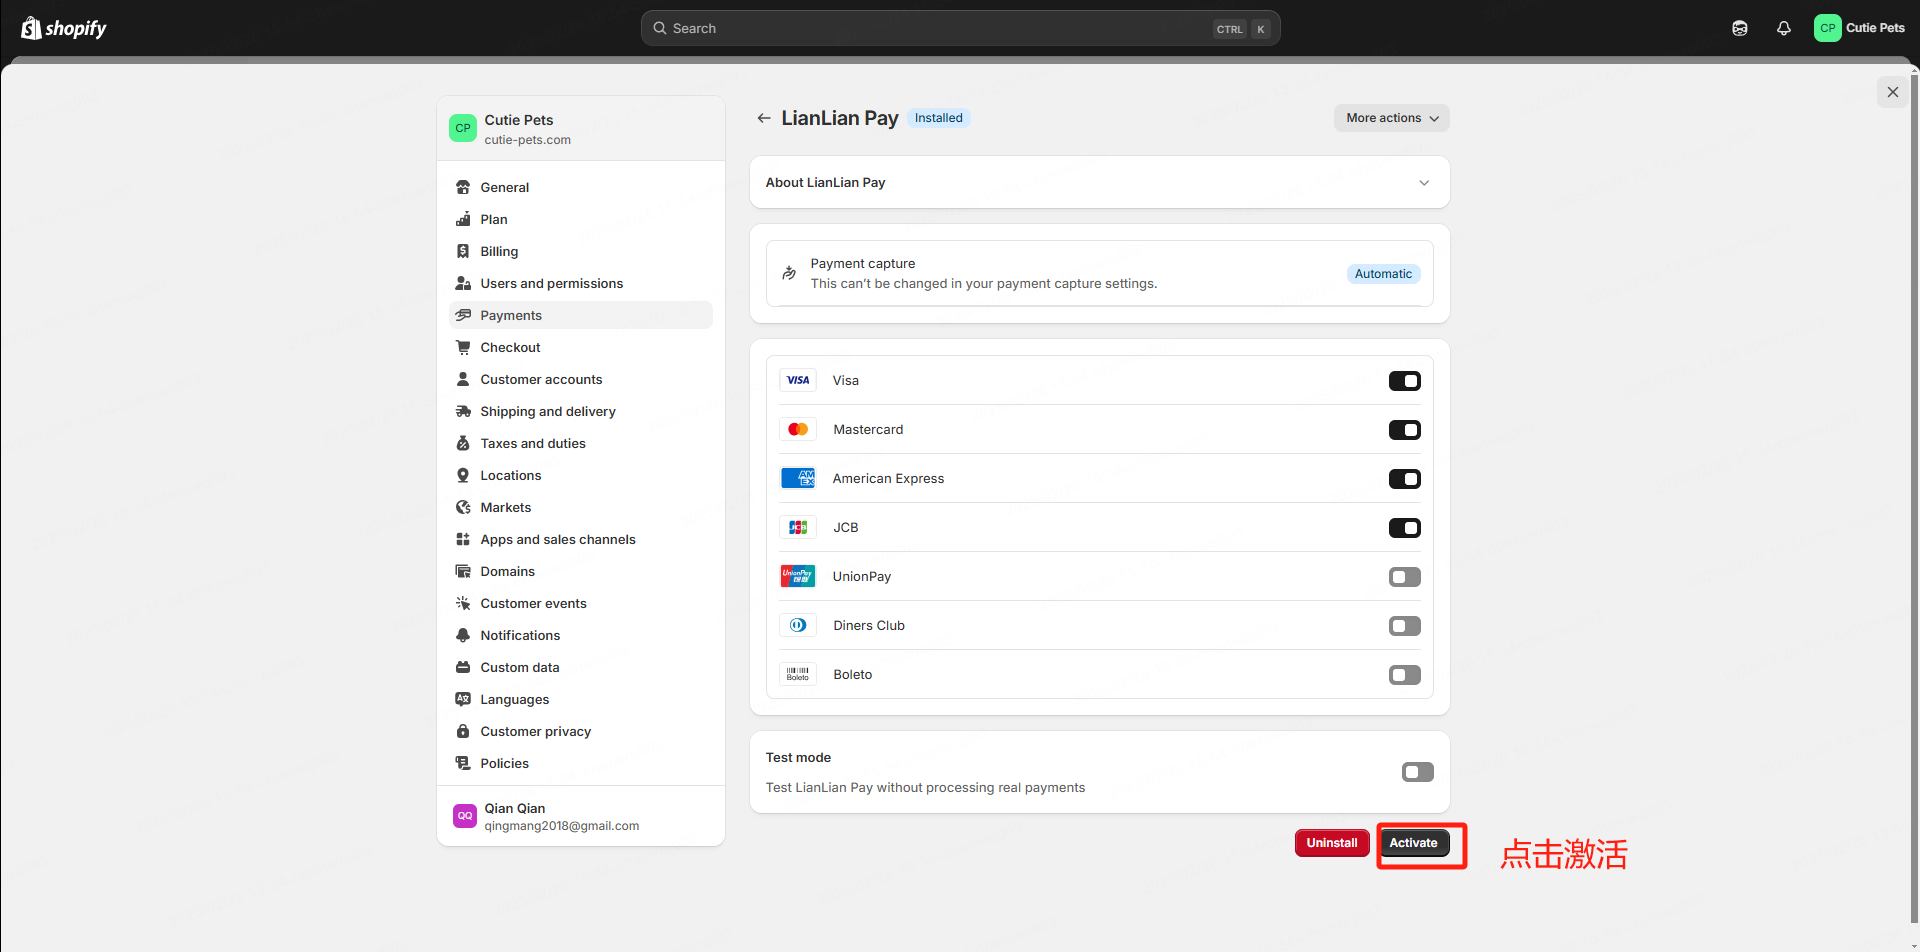This screenshot has height=952, width=1920.
Task: Click the Activate button
Action: tap(1413, 843)
